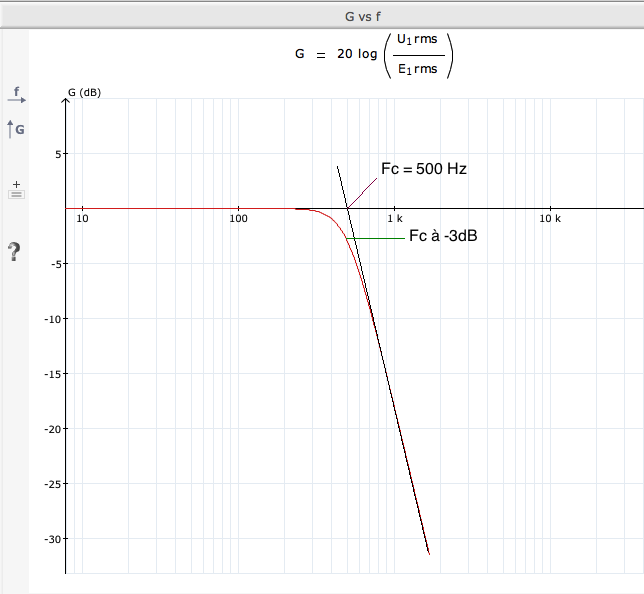This screenshot has height=594, width=644.
Task: Click the 1 k frequency axis label
Action: [395, 219]
